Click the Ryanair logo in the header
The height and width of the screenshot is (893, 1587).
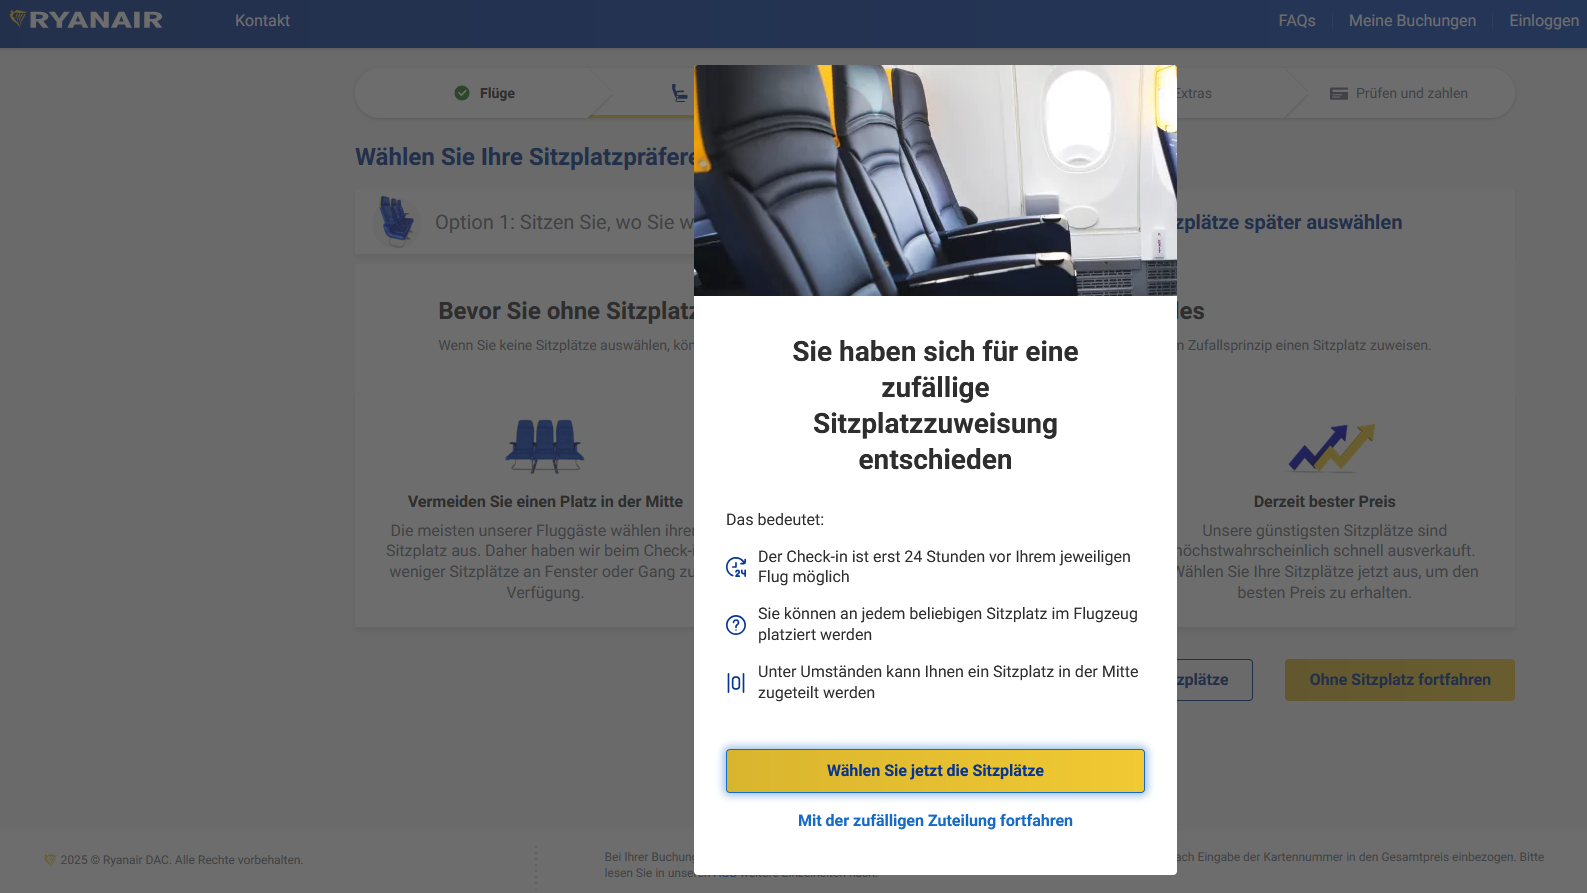click(x=86, y=20)
